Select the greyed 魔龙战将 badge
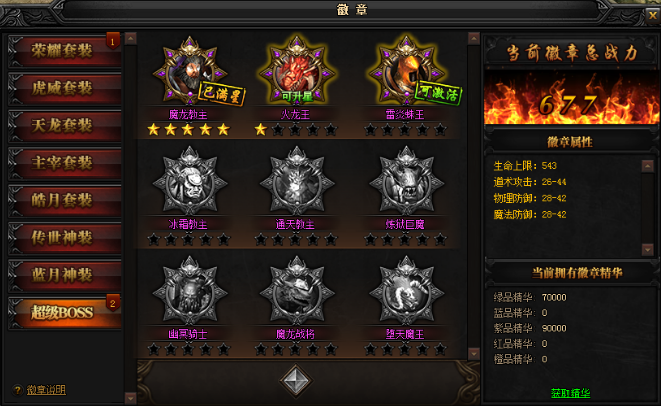This screenshot has width=661, height=406. (297, 290)
